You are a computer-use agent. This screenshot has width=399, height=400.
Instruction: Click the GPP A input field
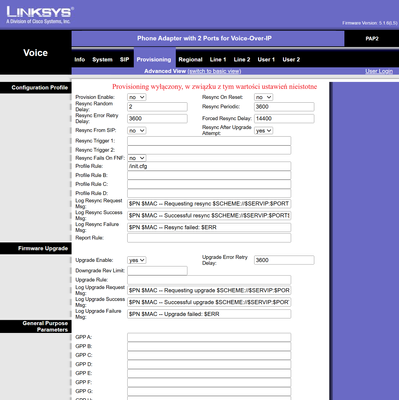click(209, 337)
